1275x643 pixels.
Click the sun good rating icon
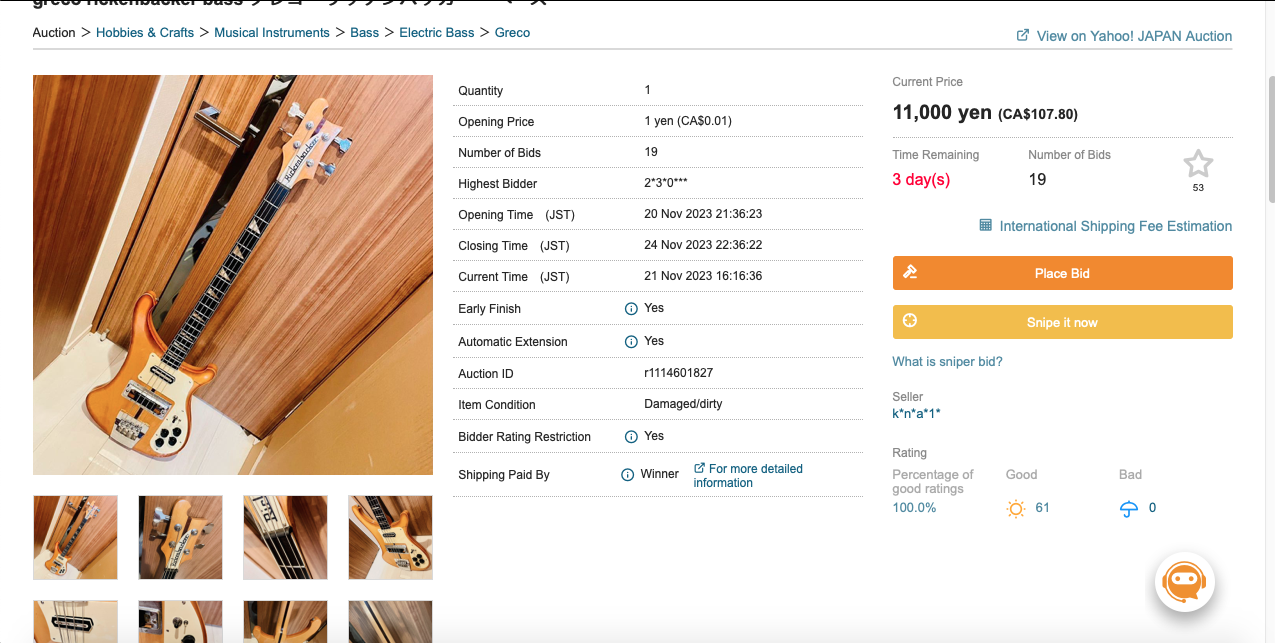[1016, 509]
